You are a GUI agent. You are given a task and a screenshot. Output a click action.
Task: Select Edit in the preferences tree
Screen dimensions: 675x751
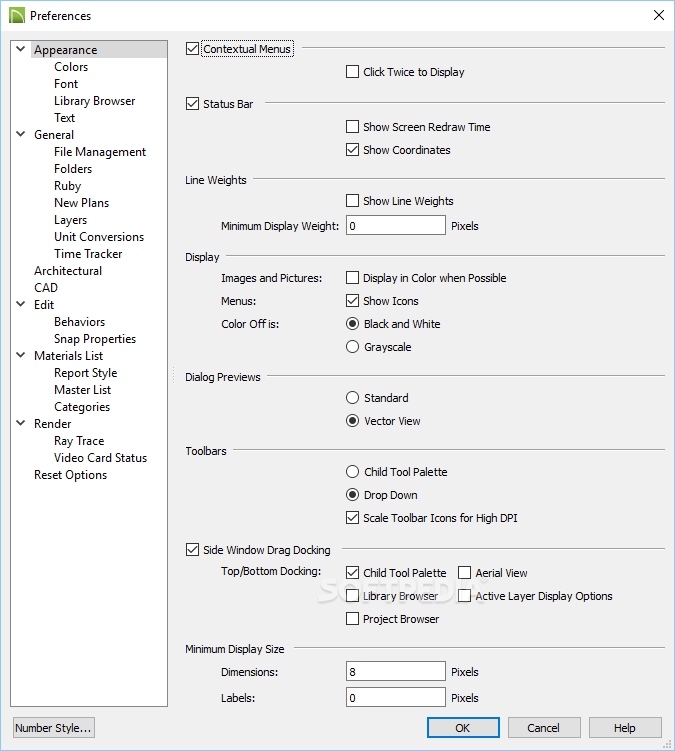pyautogui.click(x=44, y=305)
